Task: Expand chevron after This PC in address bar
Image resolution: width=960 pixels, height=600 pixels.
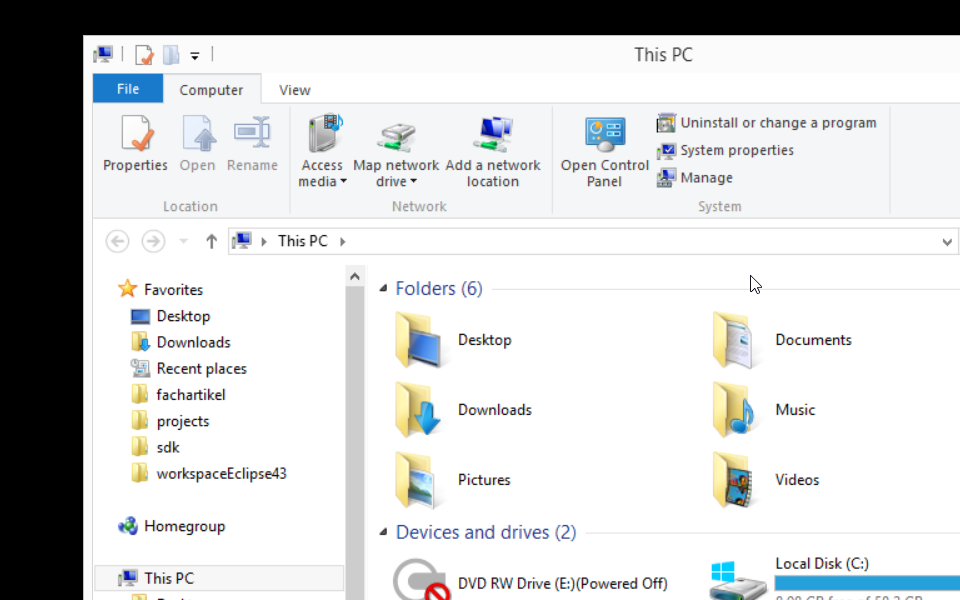Action: [x=343, y=242]
